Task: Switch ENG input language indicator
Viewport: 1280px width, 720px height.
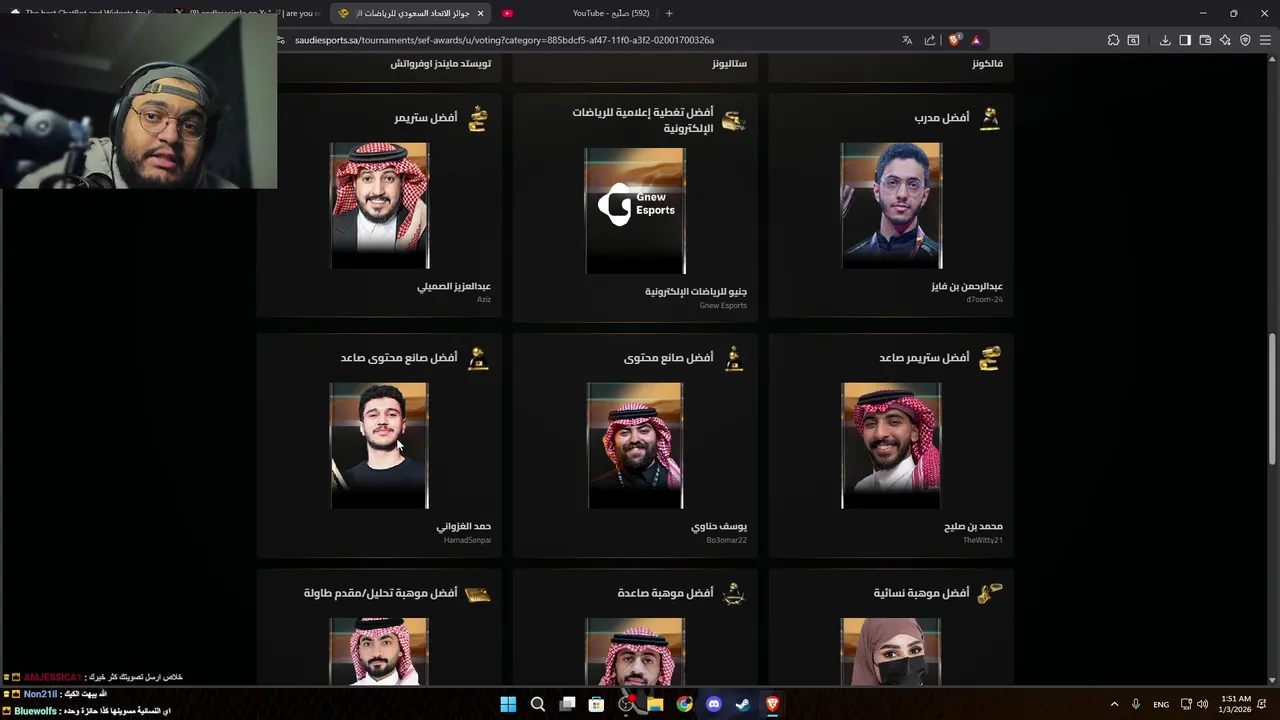Action: coord(1161,704)
